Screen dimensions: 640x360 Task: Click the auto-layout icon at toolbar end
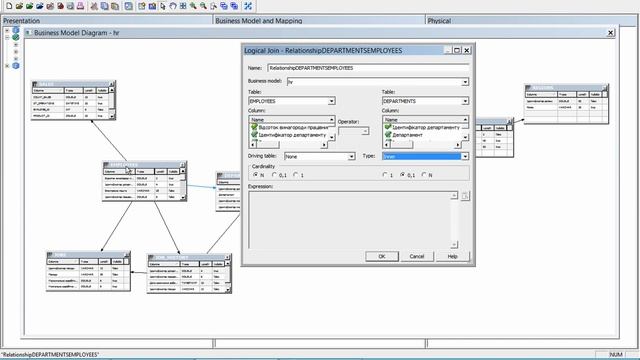248,6
